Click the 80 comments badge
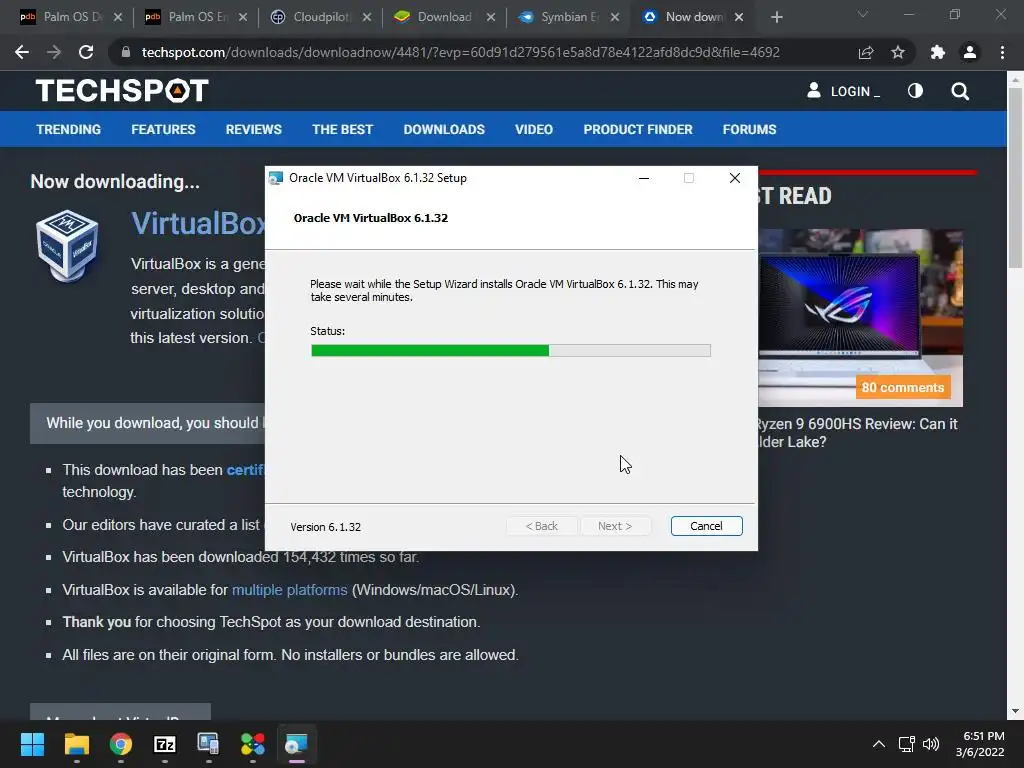Screen dimensions: 1024x768 [903, 387]
